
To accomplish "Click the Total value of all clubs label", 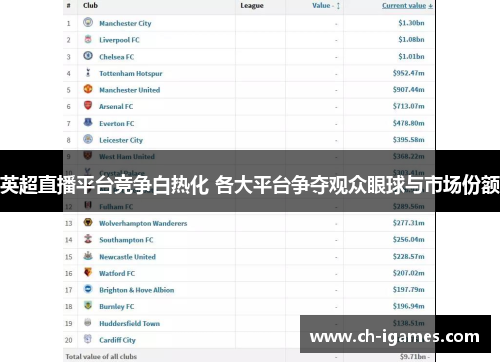I will coord(101,356).
